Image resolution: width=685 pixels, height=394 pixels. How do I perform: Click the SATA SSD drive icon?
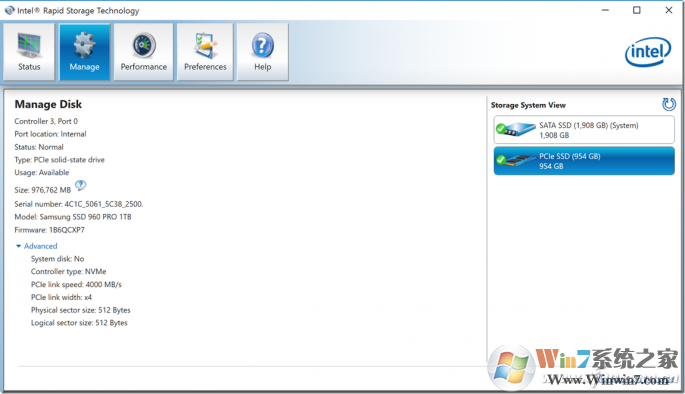point(516,129)
